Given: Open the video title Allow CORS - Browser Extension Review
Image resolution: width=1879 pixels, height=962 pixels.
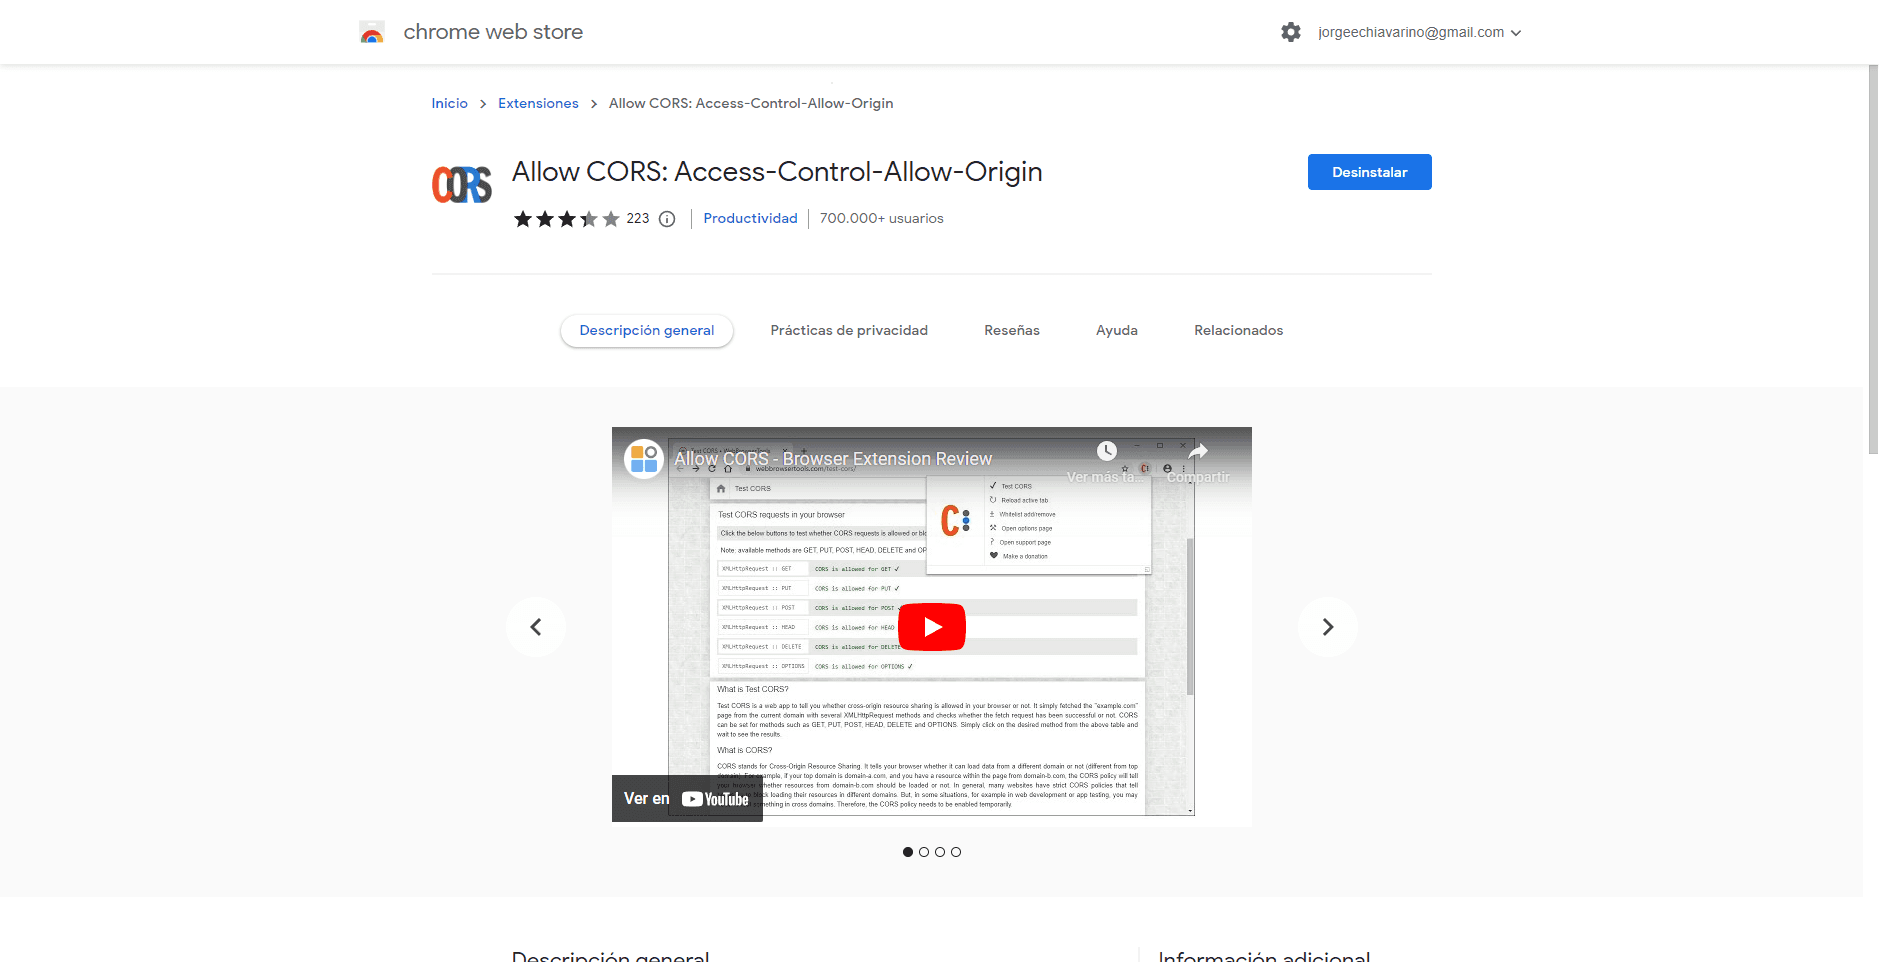Looking at the screenshot, I should tap(833, 459).
